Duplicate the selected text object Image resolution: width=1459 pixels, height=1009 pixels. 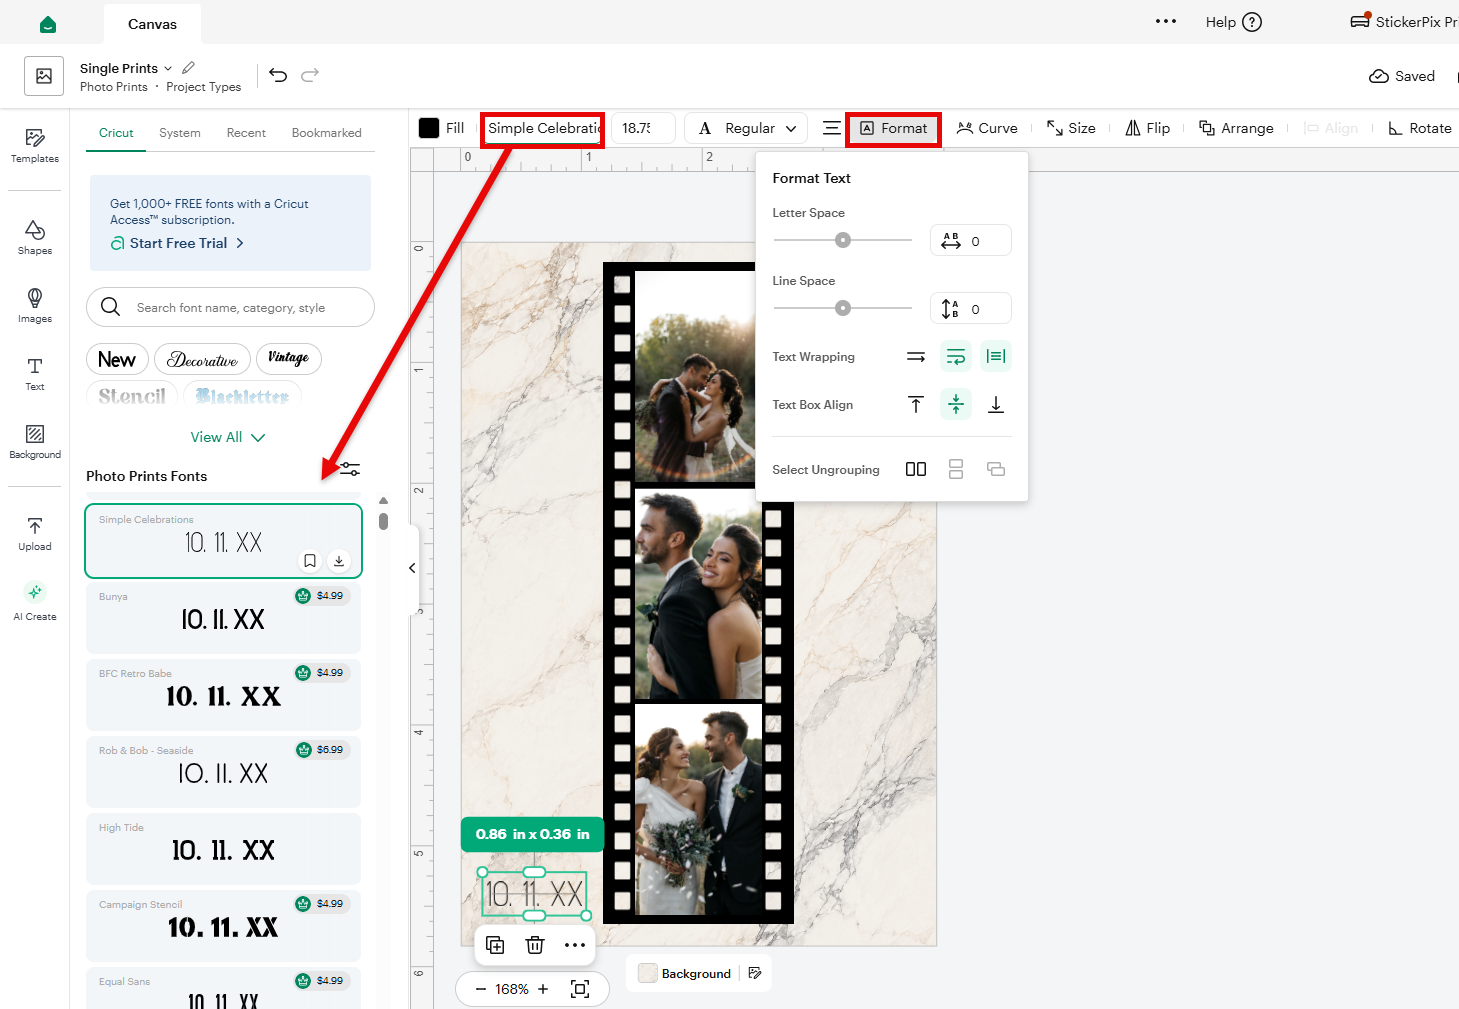(x=495, y=945)
